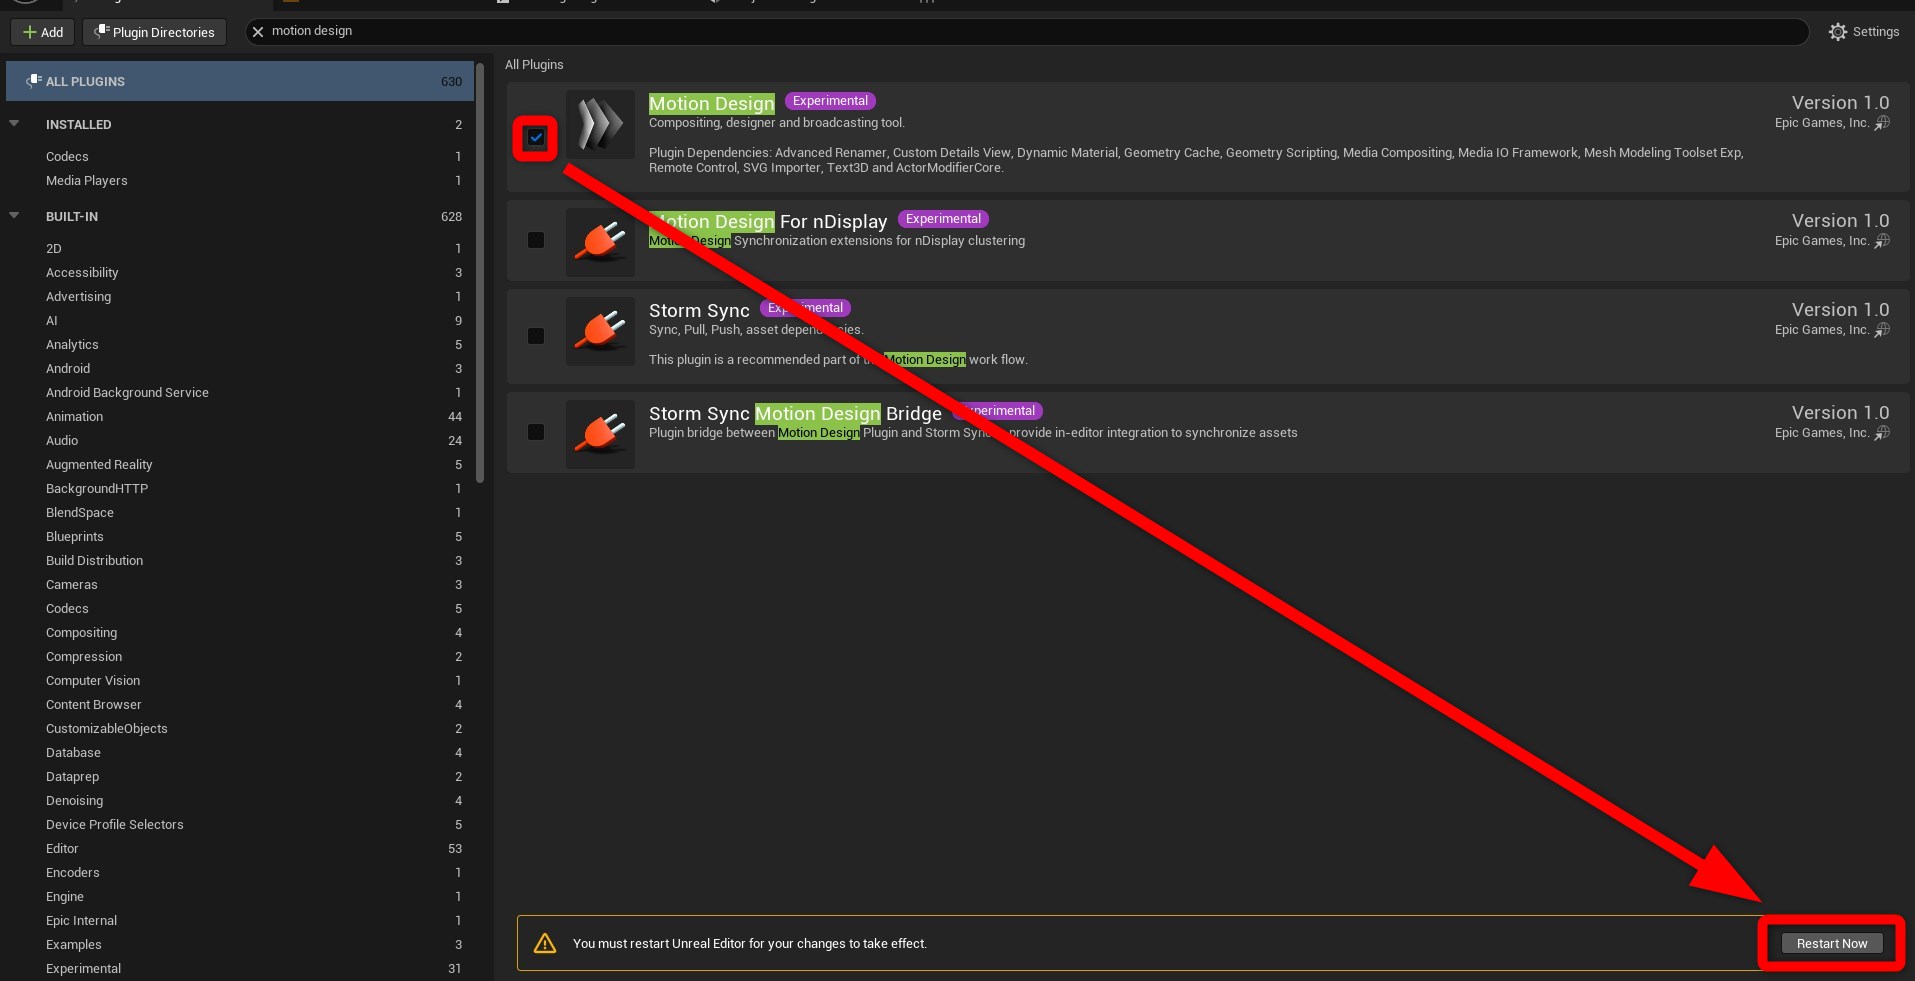The height and width of the screenshot is (981, 1915).
Task: Enable Storm Sync Motion Design Bridge checkbox
Action: (x=536, y=432)
